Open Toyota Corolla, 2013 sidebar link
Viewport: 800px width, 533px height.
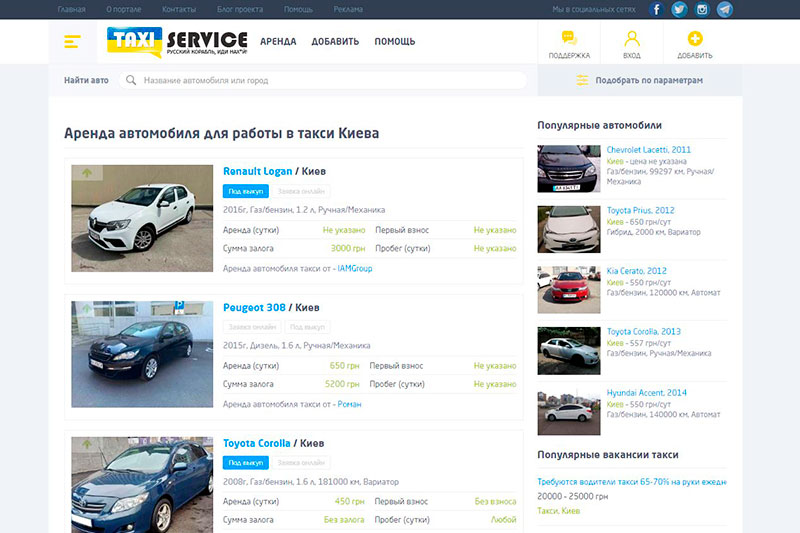(643, 332)
